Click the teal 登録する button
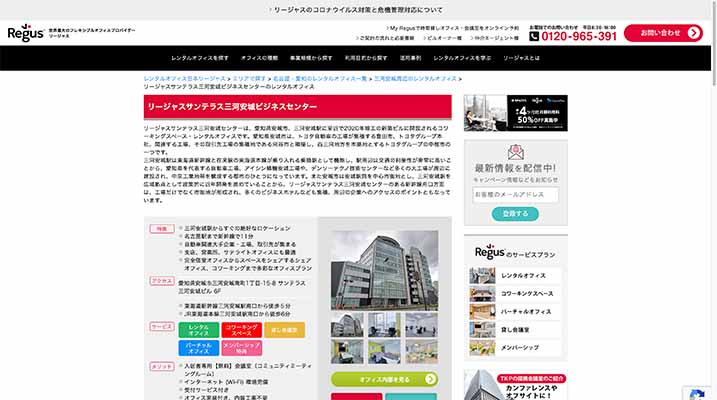Screen dimensions: 717x400 tap(515, 213)
